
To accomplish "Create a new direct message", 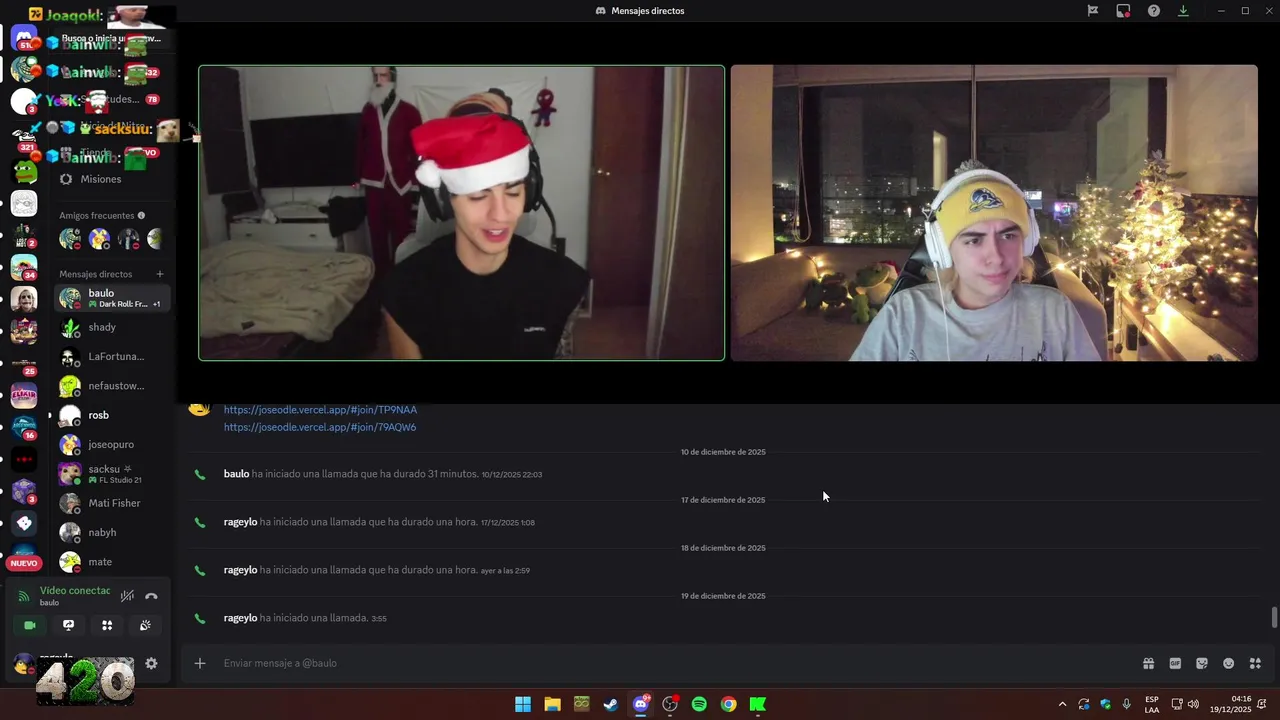I will 160,274.
